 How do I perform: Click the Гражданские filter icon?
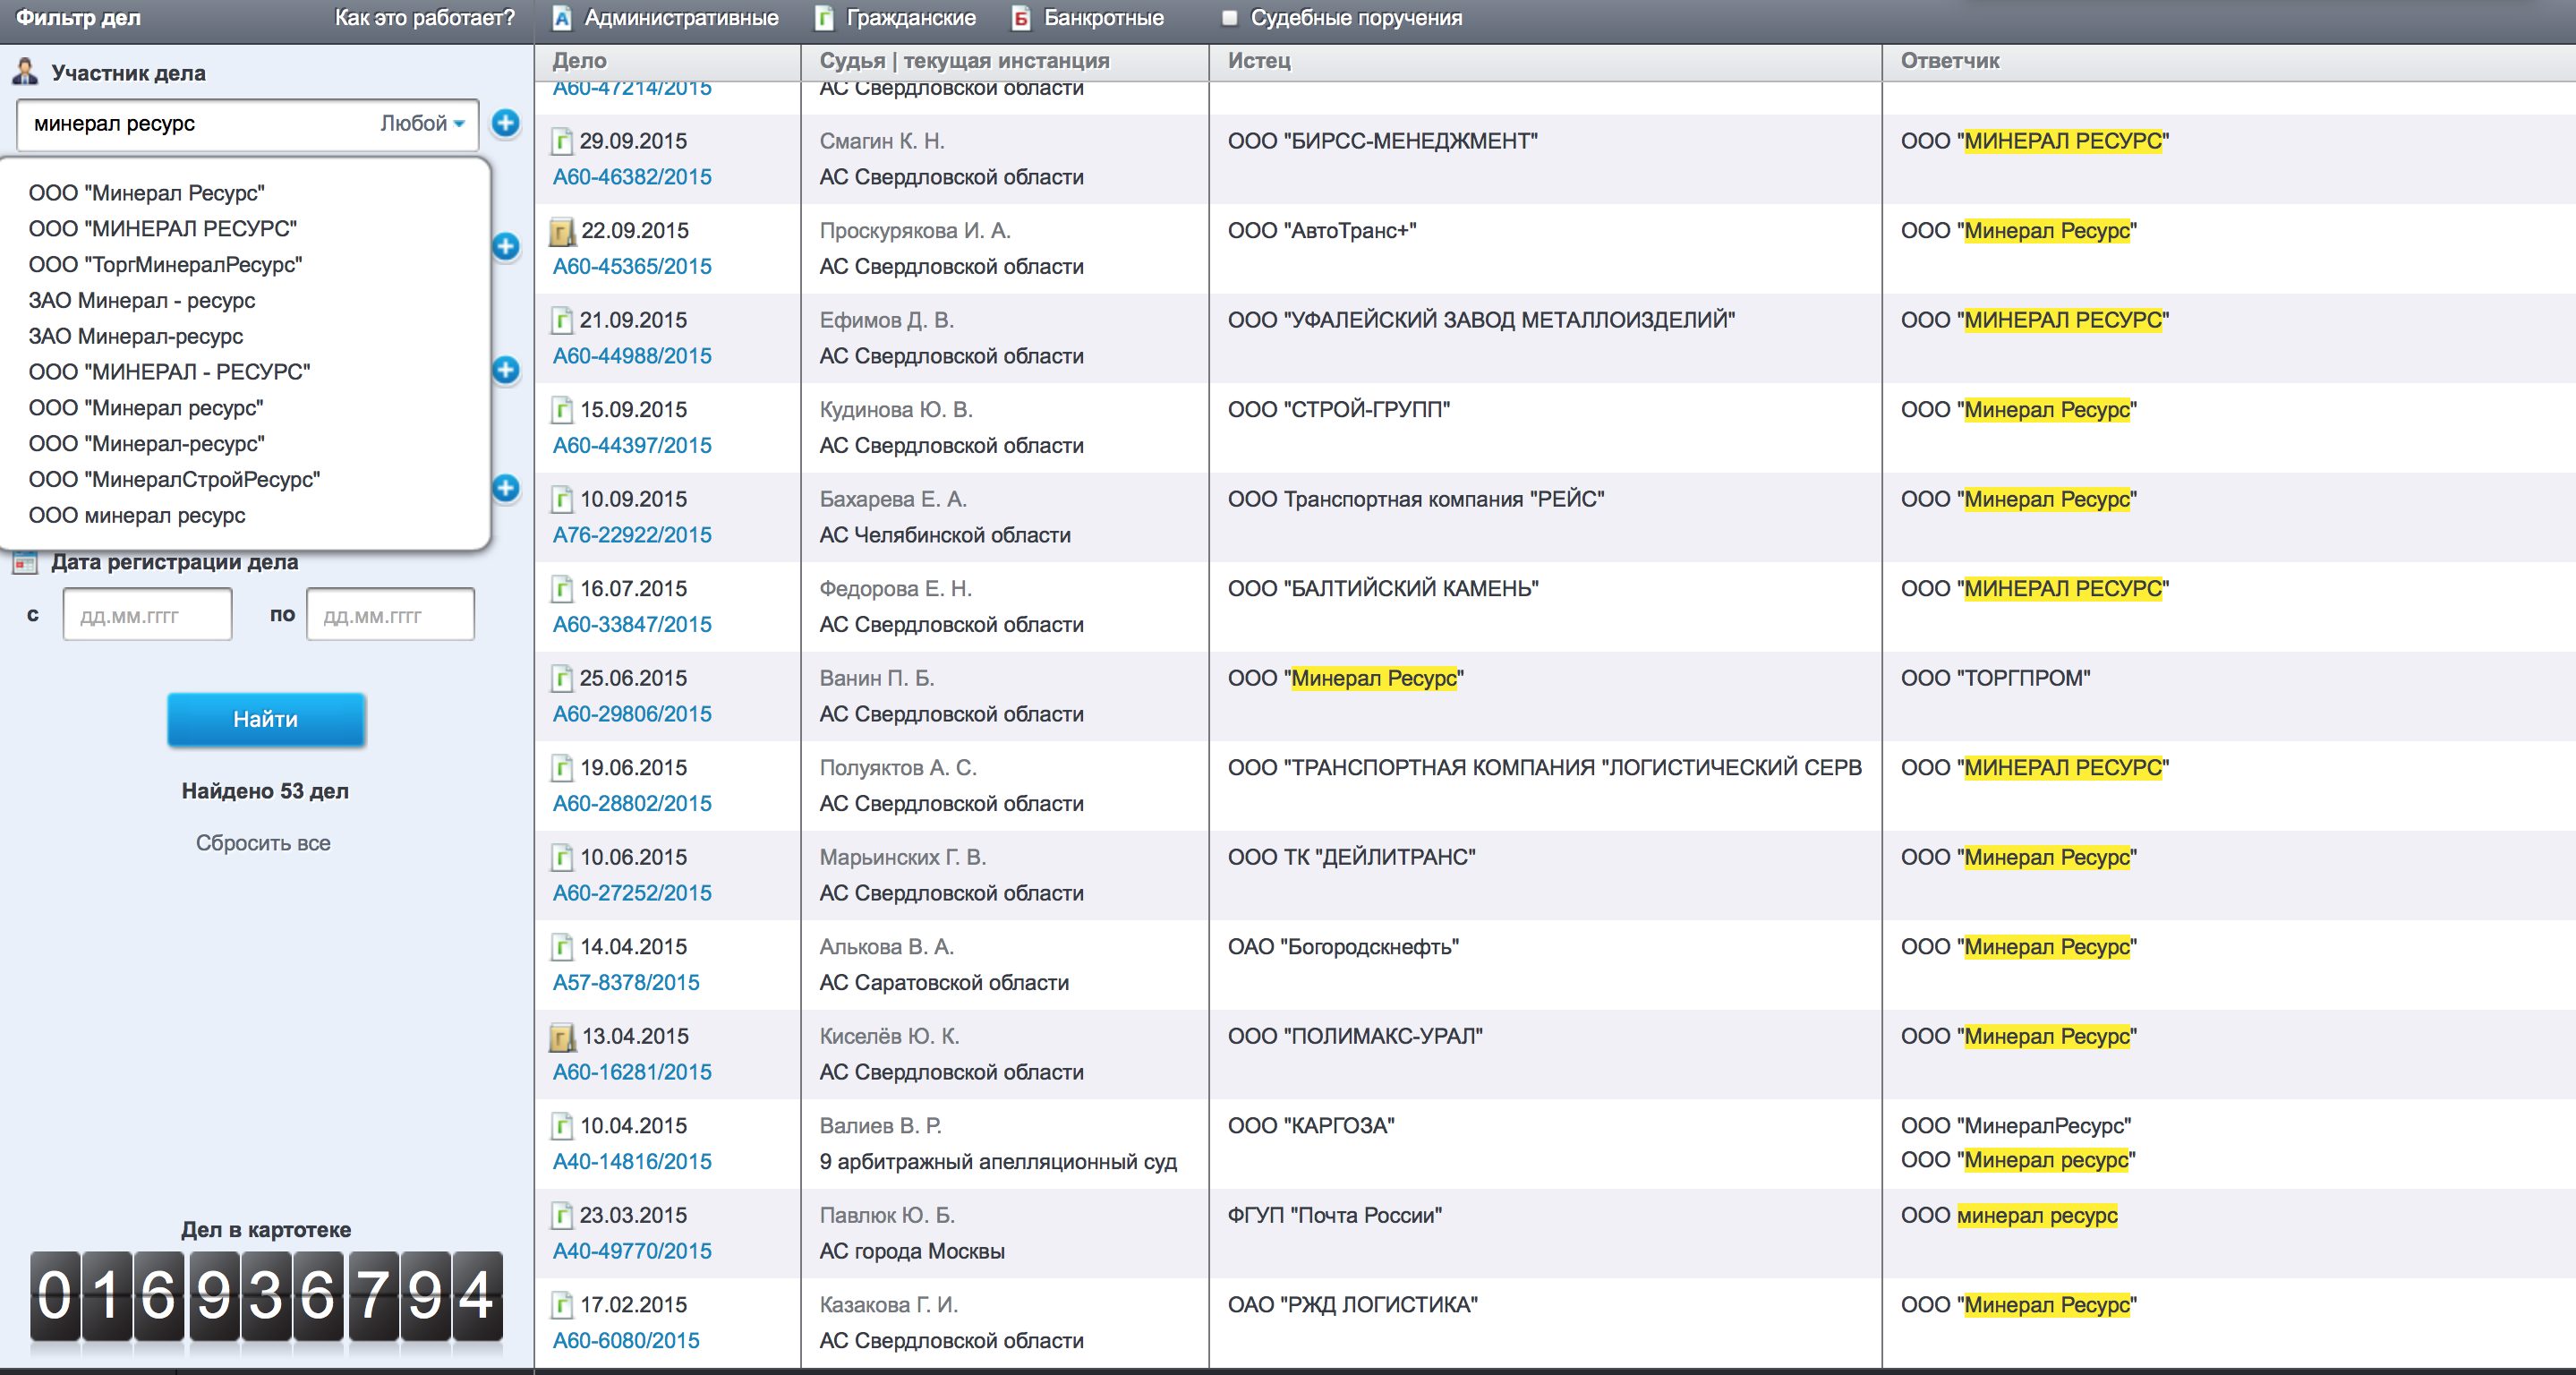coord(824,18)
